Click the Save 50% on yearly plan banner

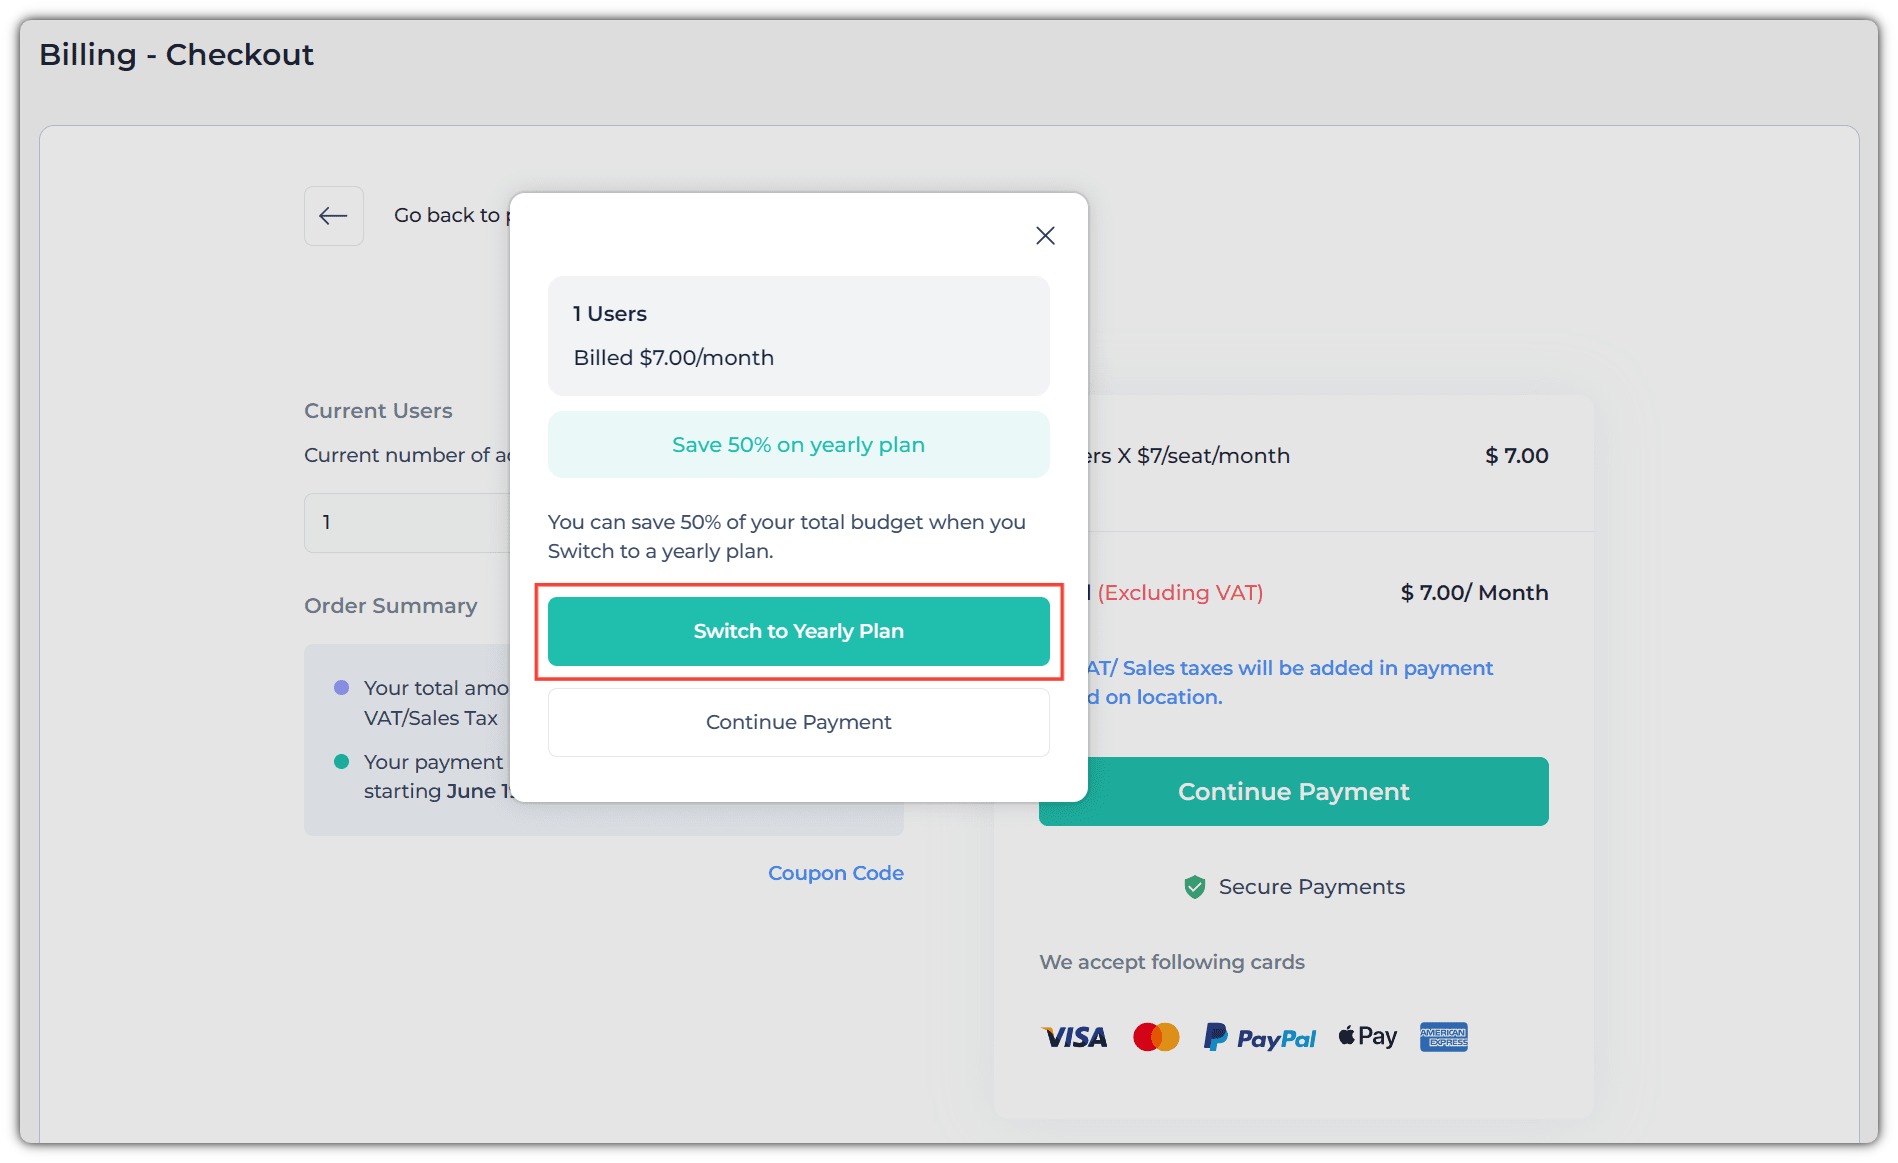click(799, 445)
